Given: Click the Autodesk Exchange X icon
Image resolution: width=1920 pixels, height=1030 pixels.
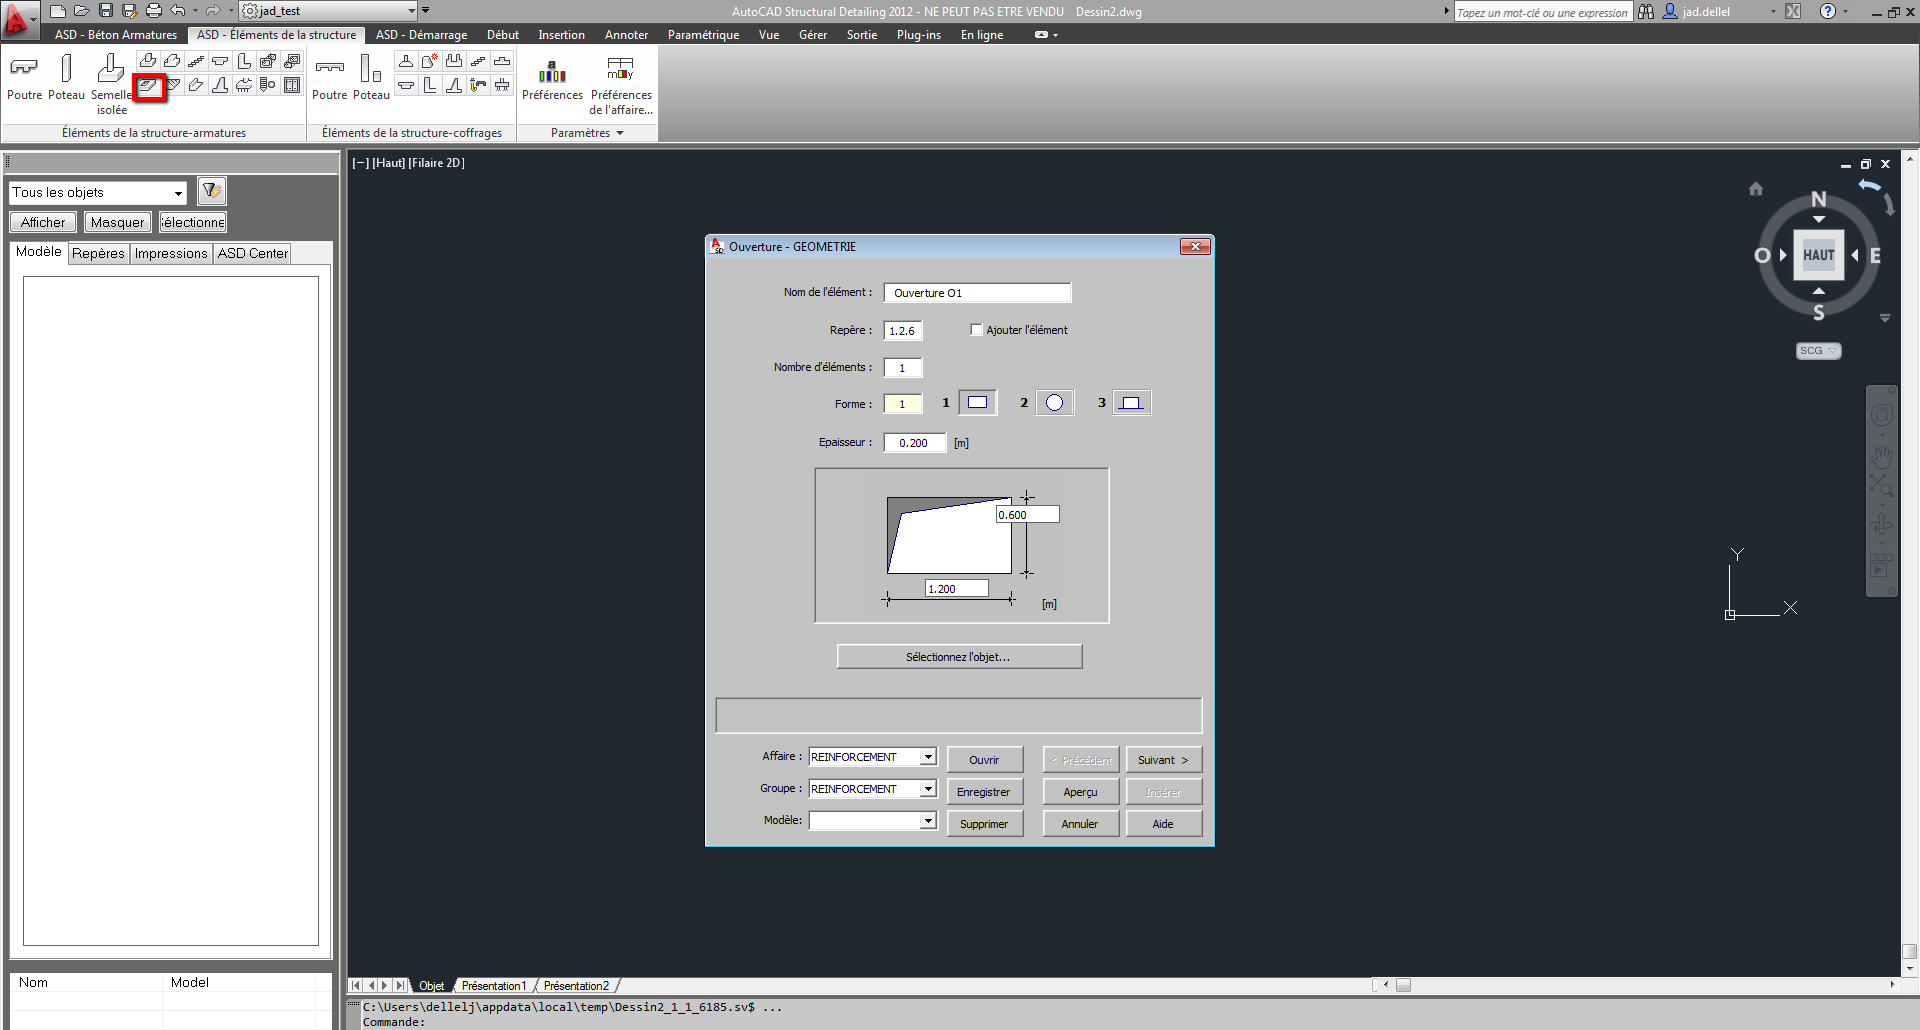Looking at the screenshot, I should coord(1793,11).
